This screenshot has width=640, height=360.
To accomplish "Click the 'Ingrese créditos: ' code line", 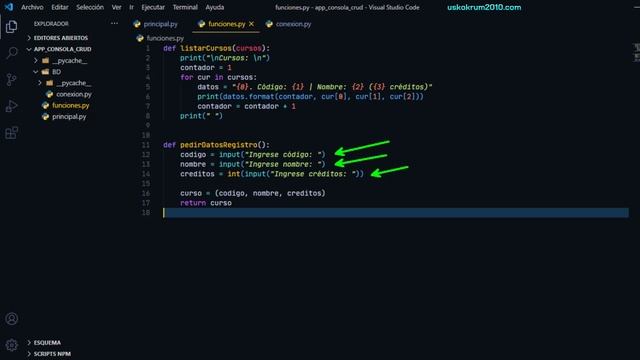I will [x=272, y=174].
